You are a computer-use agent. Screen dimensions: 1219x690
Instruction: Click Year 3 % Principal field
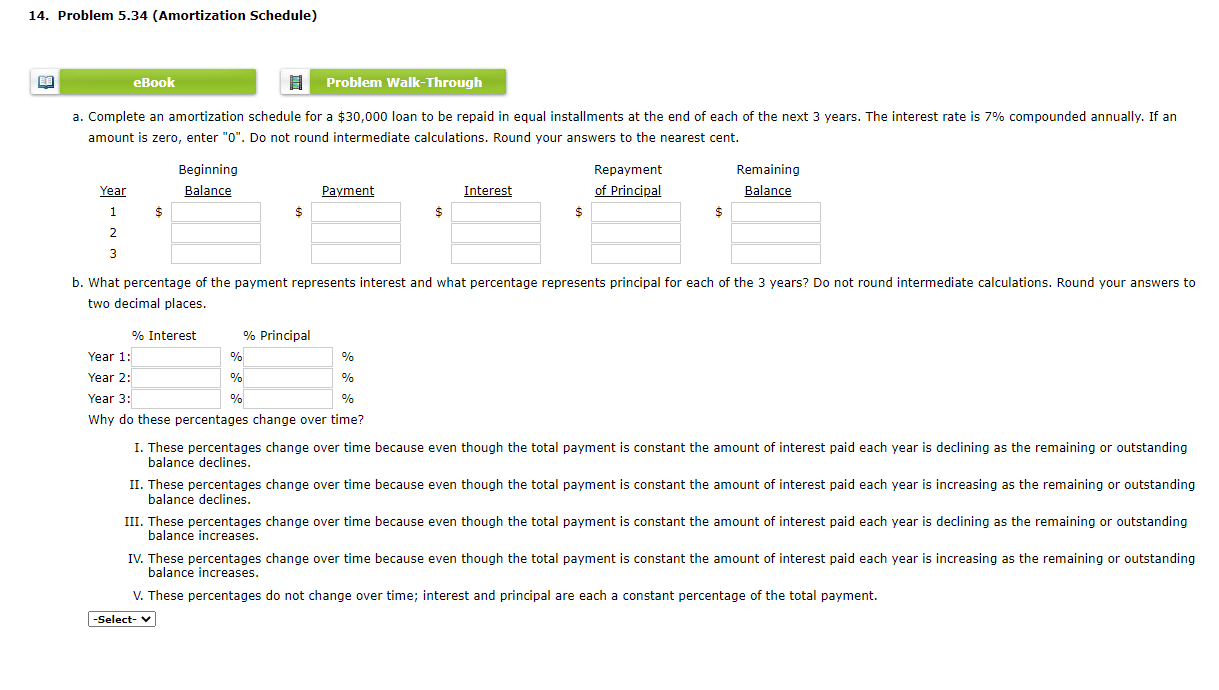point(288,398)
